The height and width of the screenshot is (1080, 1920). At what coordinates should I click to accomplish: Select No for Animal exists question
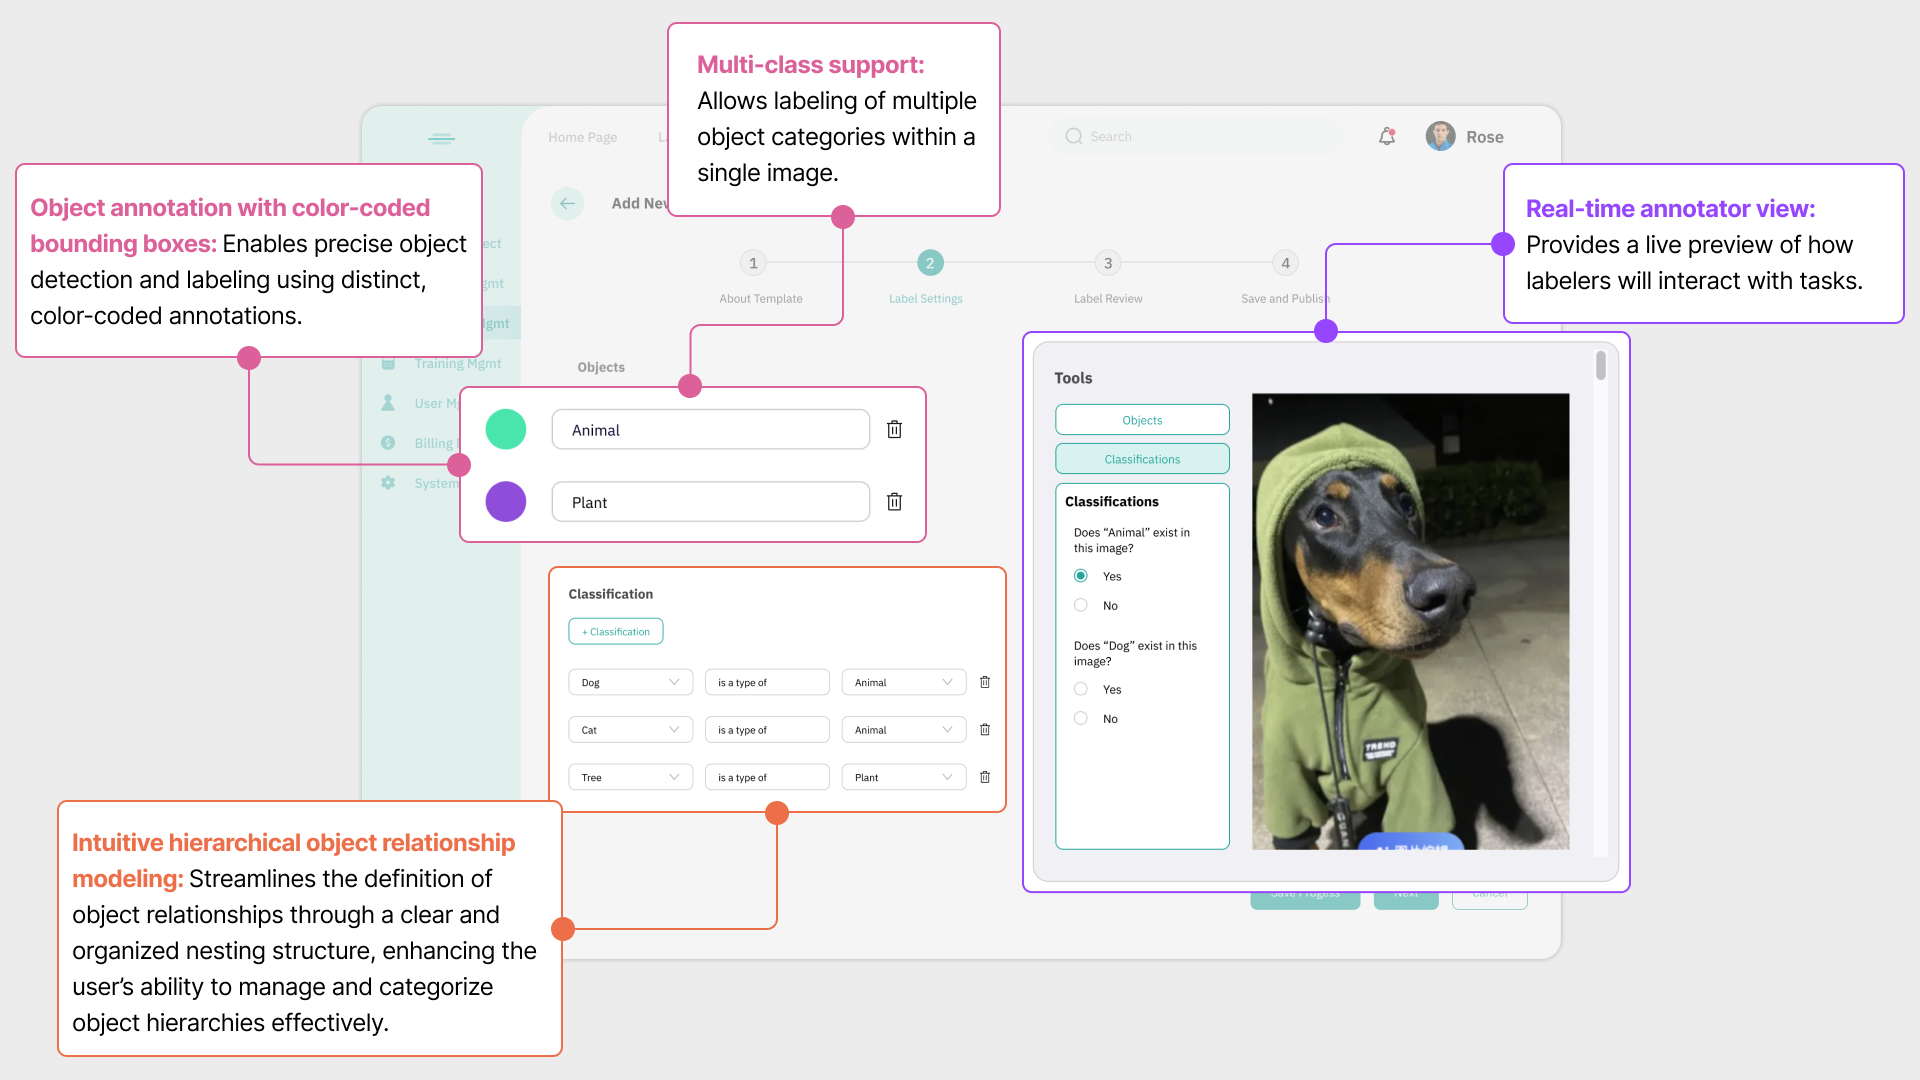click(x=1081, y=605)
